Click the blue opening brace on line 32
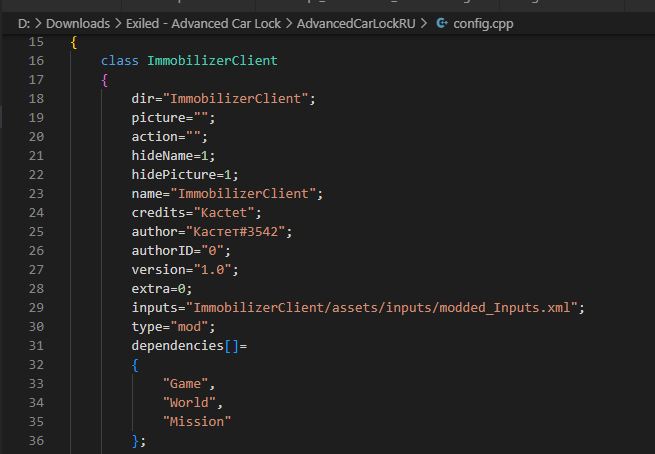Screen dimensions: 655x454 pos(135,365)
